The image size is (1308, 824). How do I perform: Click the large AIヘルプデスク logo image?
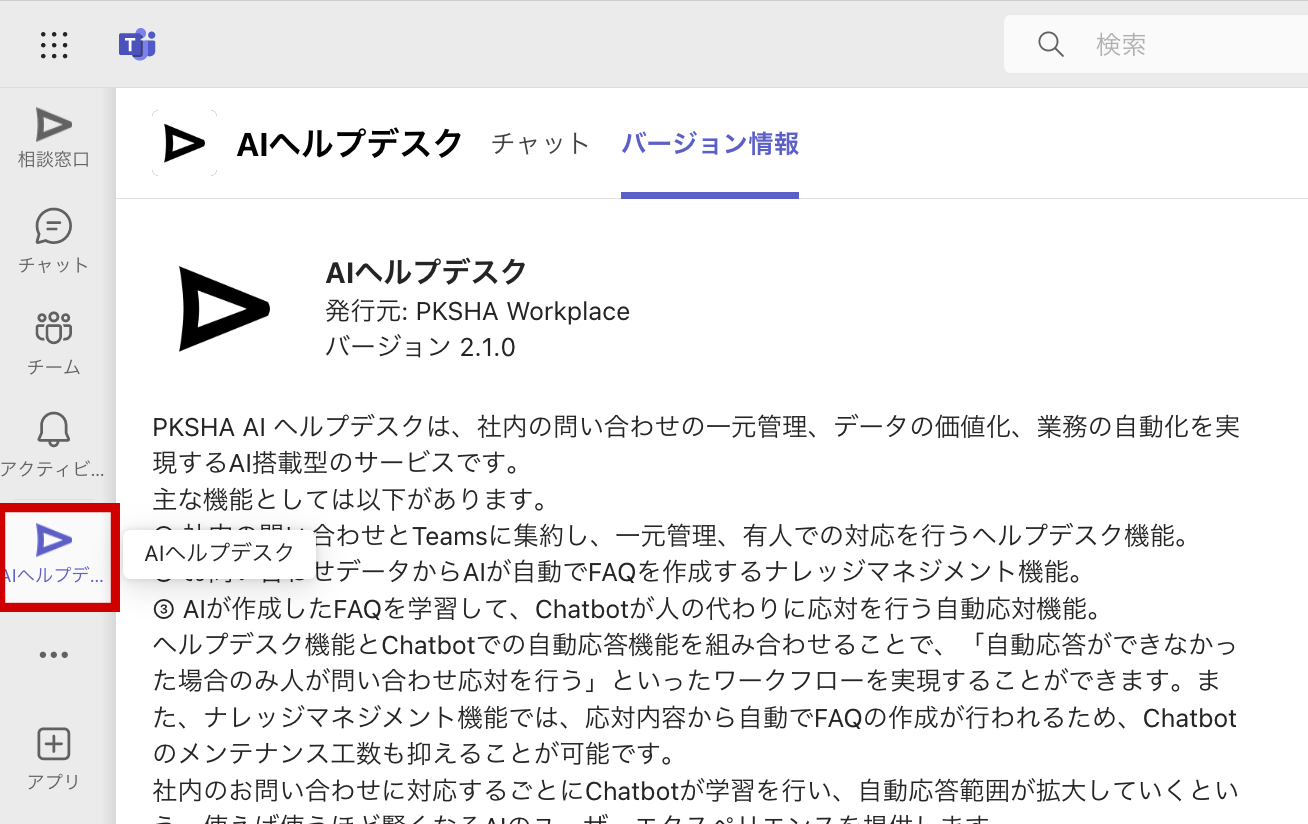point(223,309)
